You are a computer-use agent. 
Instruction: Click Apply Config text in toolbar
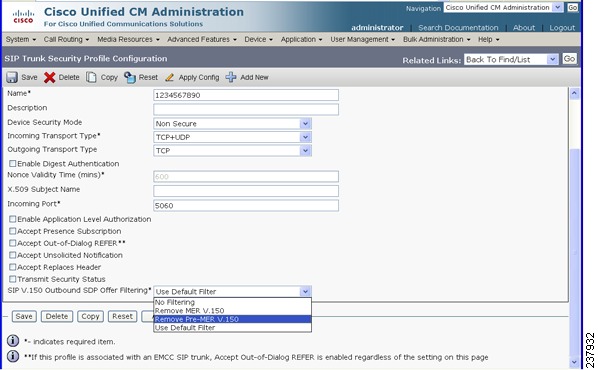[199, 77]
